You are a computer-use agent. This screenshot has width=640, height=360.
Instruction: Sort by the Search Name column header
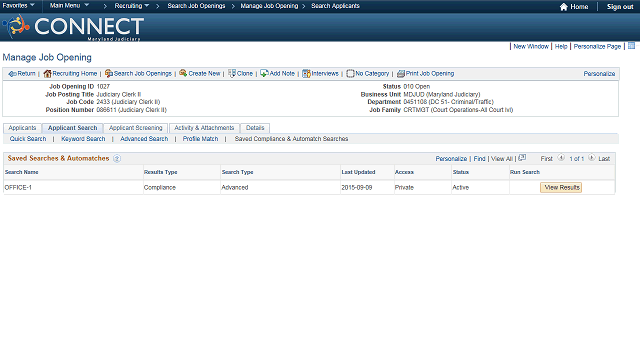click(x=22, y=172)
